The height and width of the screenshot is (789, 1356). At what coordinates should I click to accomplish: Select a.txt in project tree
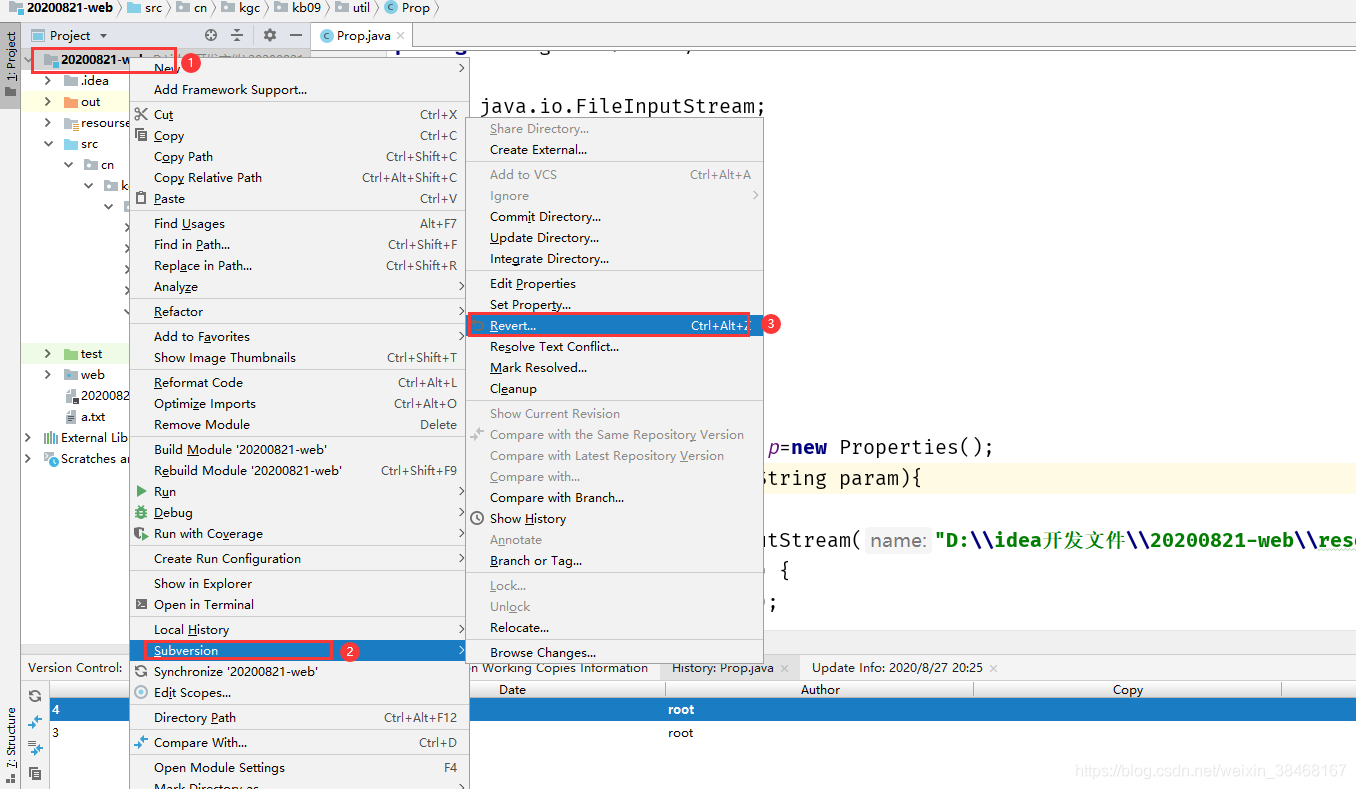tap(93, 417)
